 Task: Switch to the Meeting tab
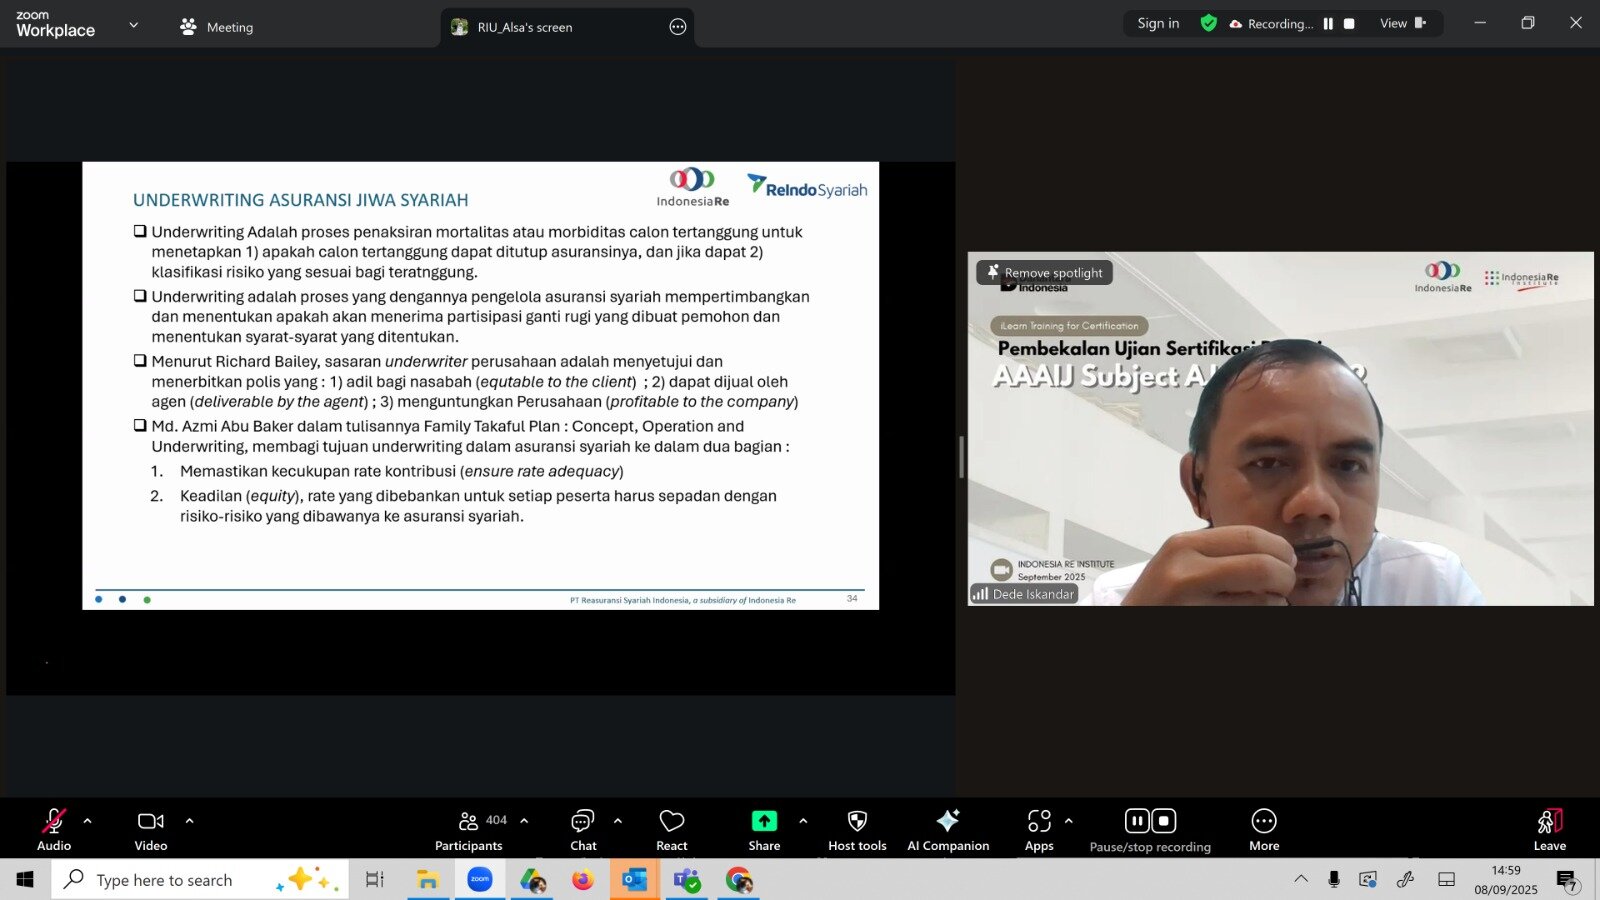coord(217,27)
